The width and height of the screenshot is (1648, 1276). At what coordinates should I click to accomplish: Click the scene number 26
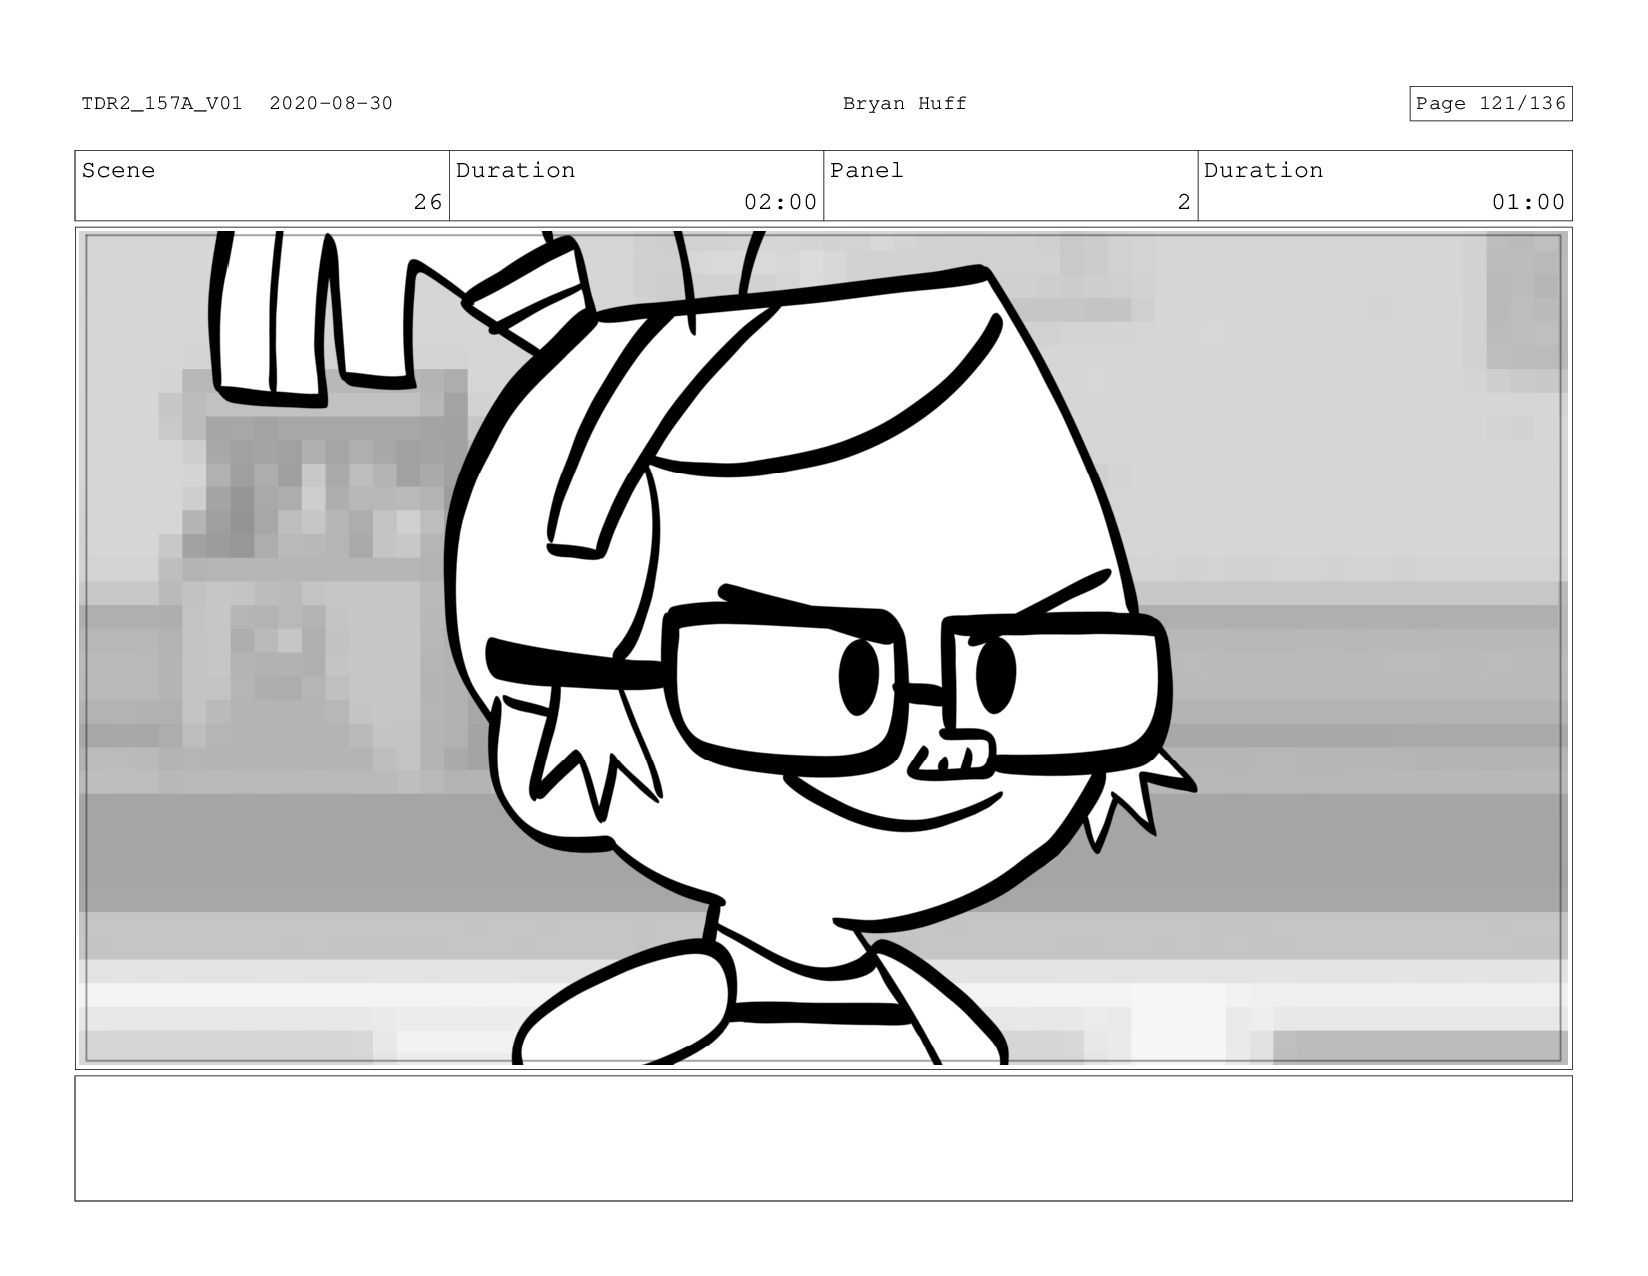(428, 203)
